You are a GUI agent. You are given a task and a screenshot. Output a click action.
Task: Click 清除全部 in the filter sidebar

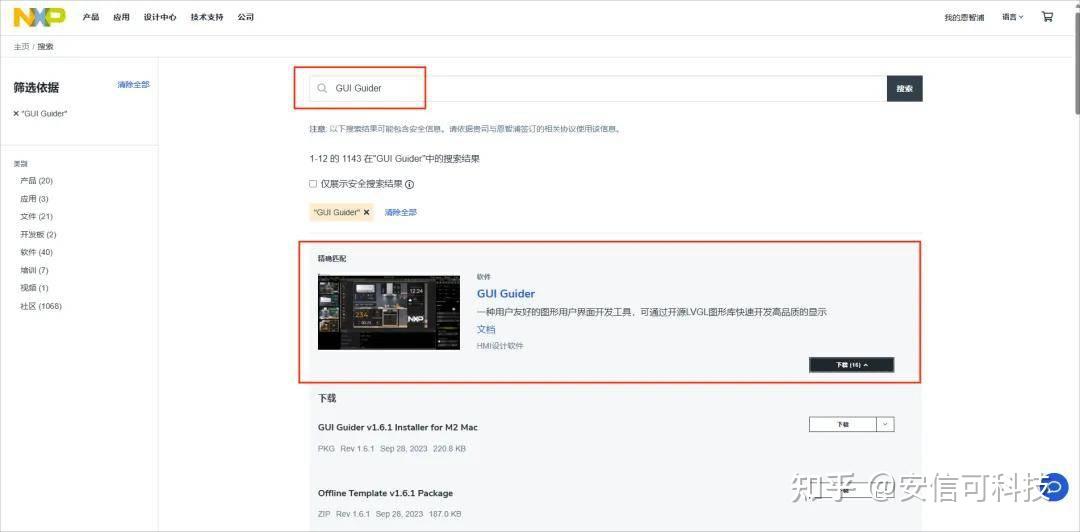click(x=134, y=85)
